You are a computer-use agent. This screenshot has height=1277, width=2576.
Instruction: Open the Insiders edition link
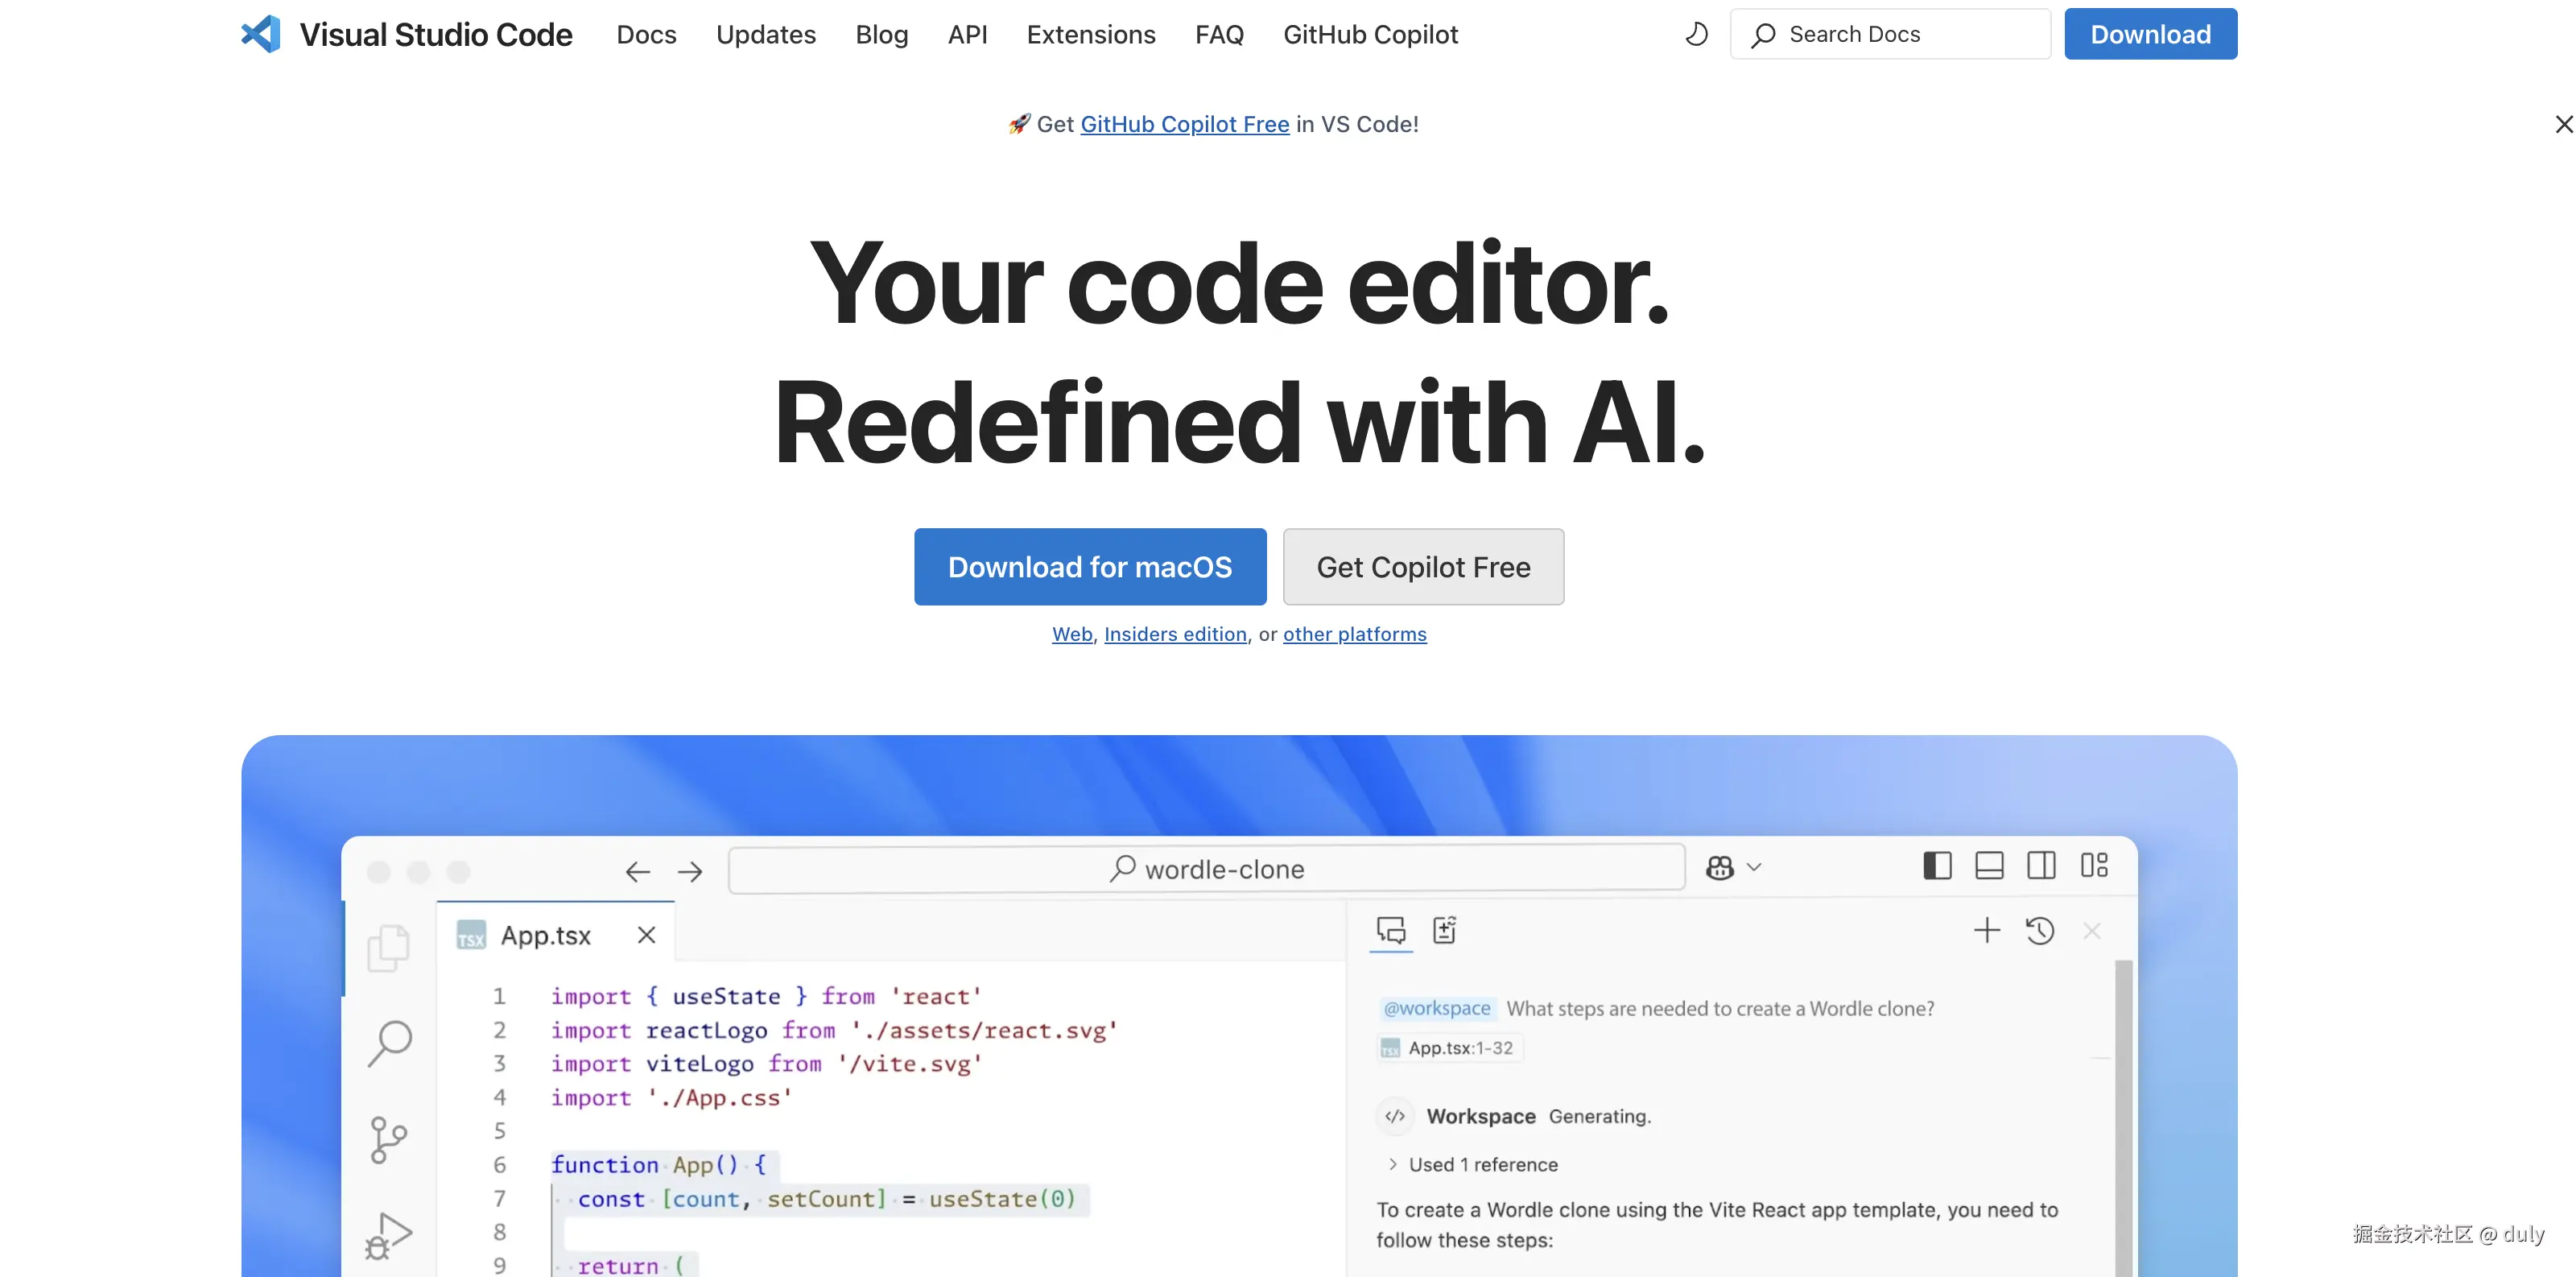tap(1175, 634)
